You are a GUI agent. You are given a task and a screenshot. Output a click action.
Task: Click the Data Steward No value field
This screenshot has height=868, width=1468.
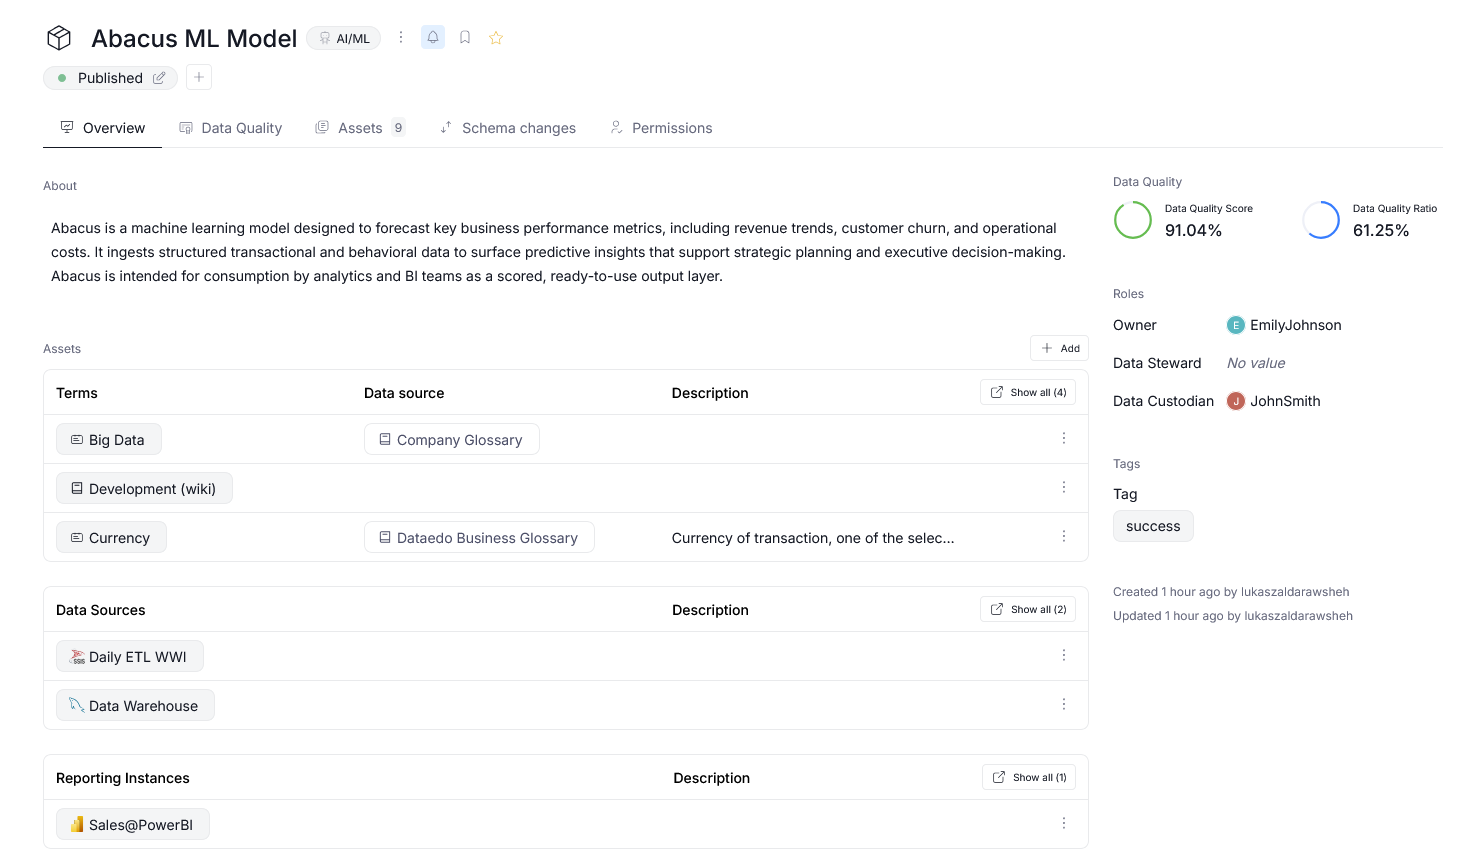[1256, 363]
